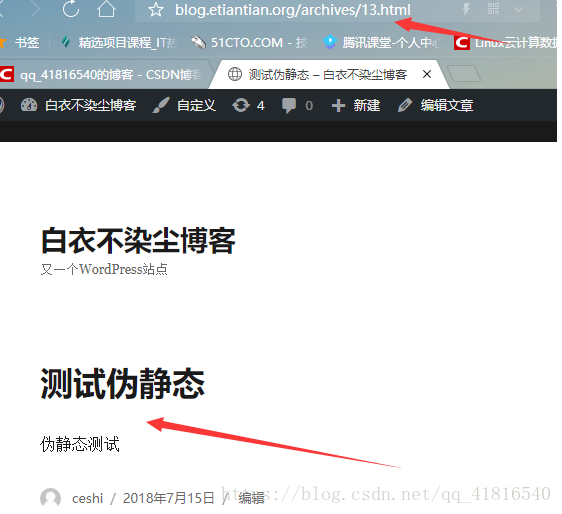The height and width of the screenshot is (514, 562).
Task: Open the post date 2018年7月15日
Action: coord(168,498)
